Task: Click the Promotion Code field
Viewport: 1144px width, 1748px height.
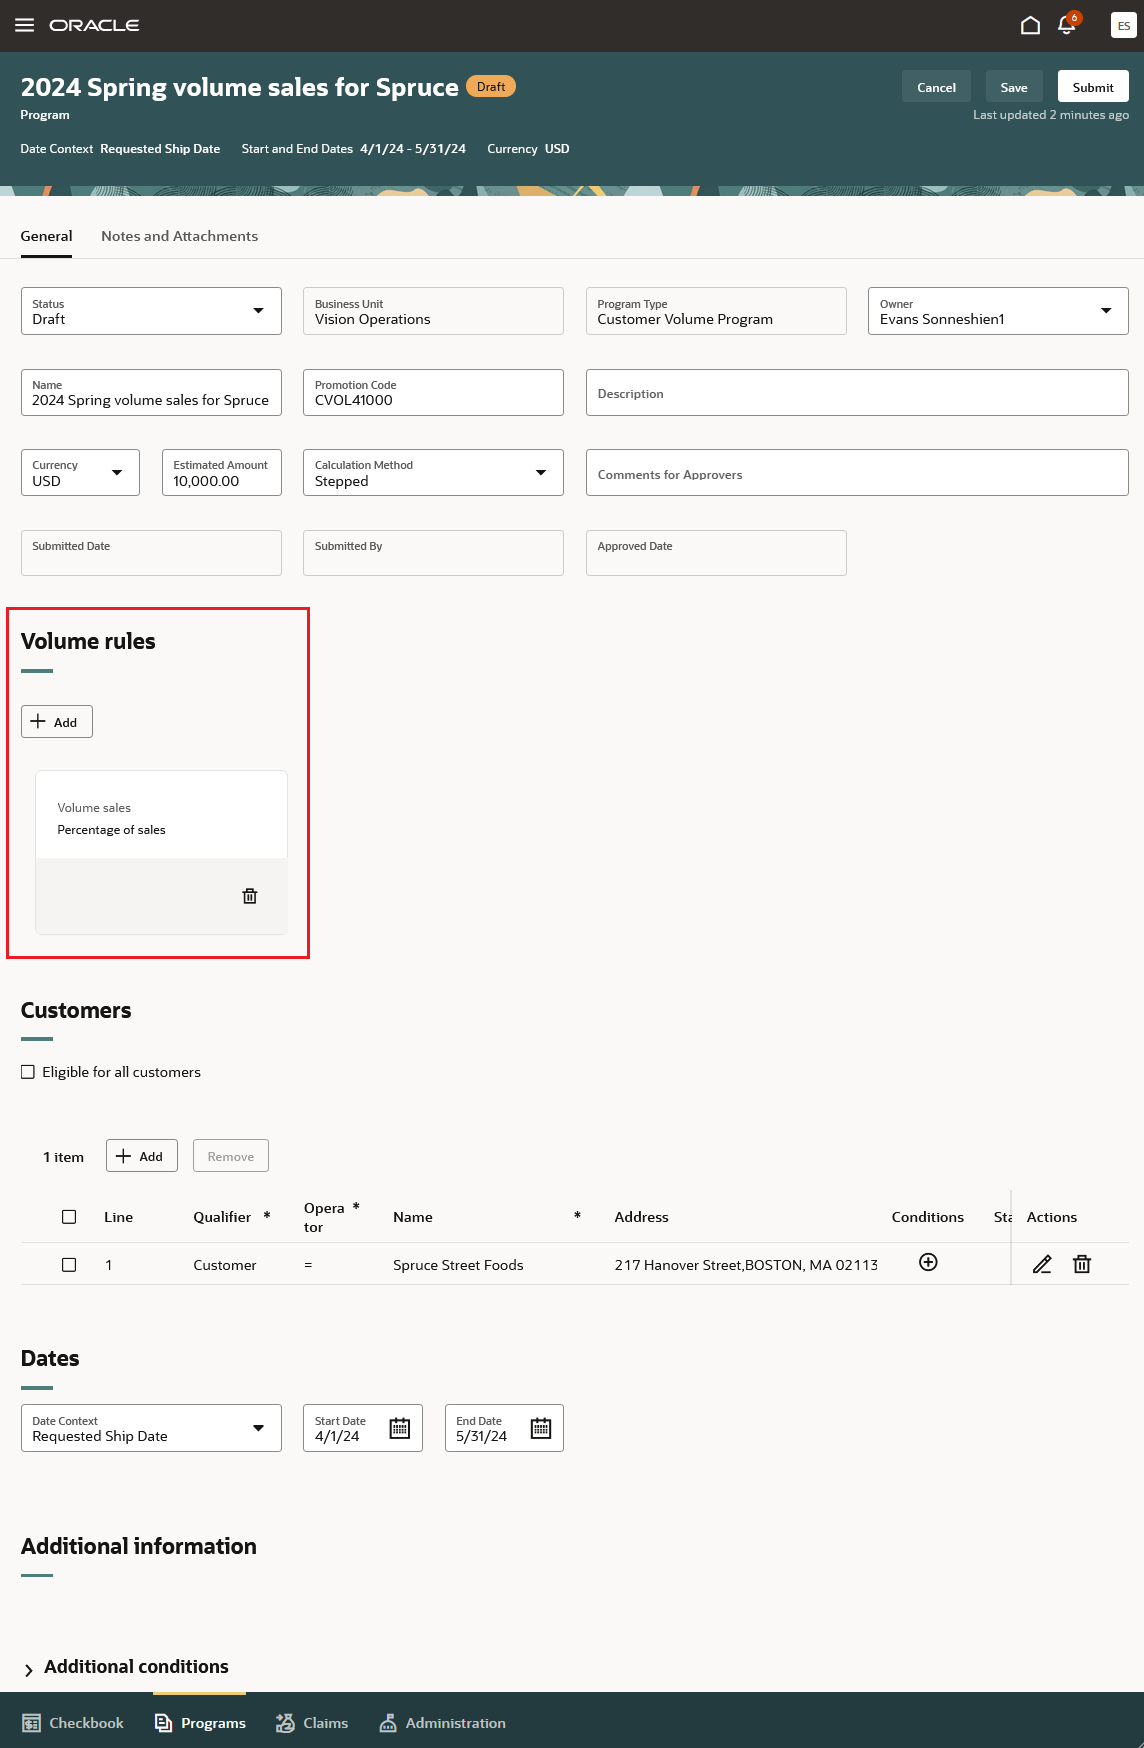Action: (433, 392)
